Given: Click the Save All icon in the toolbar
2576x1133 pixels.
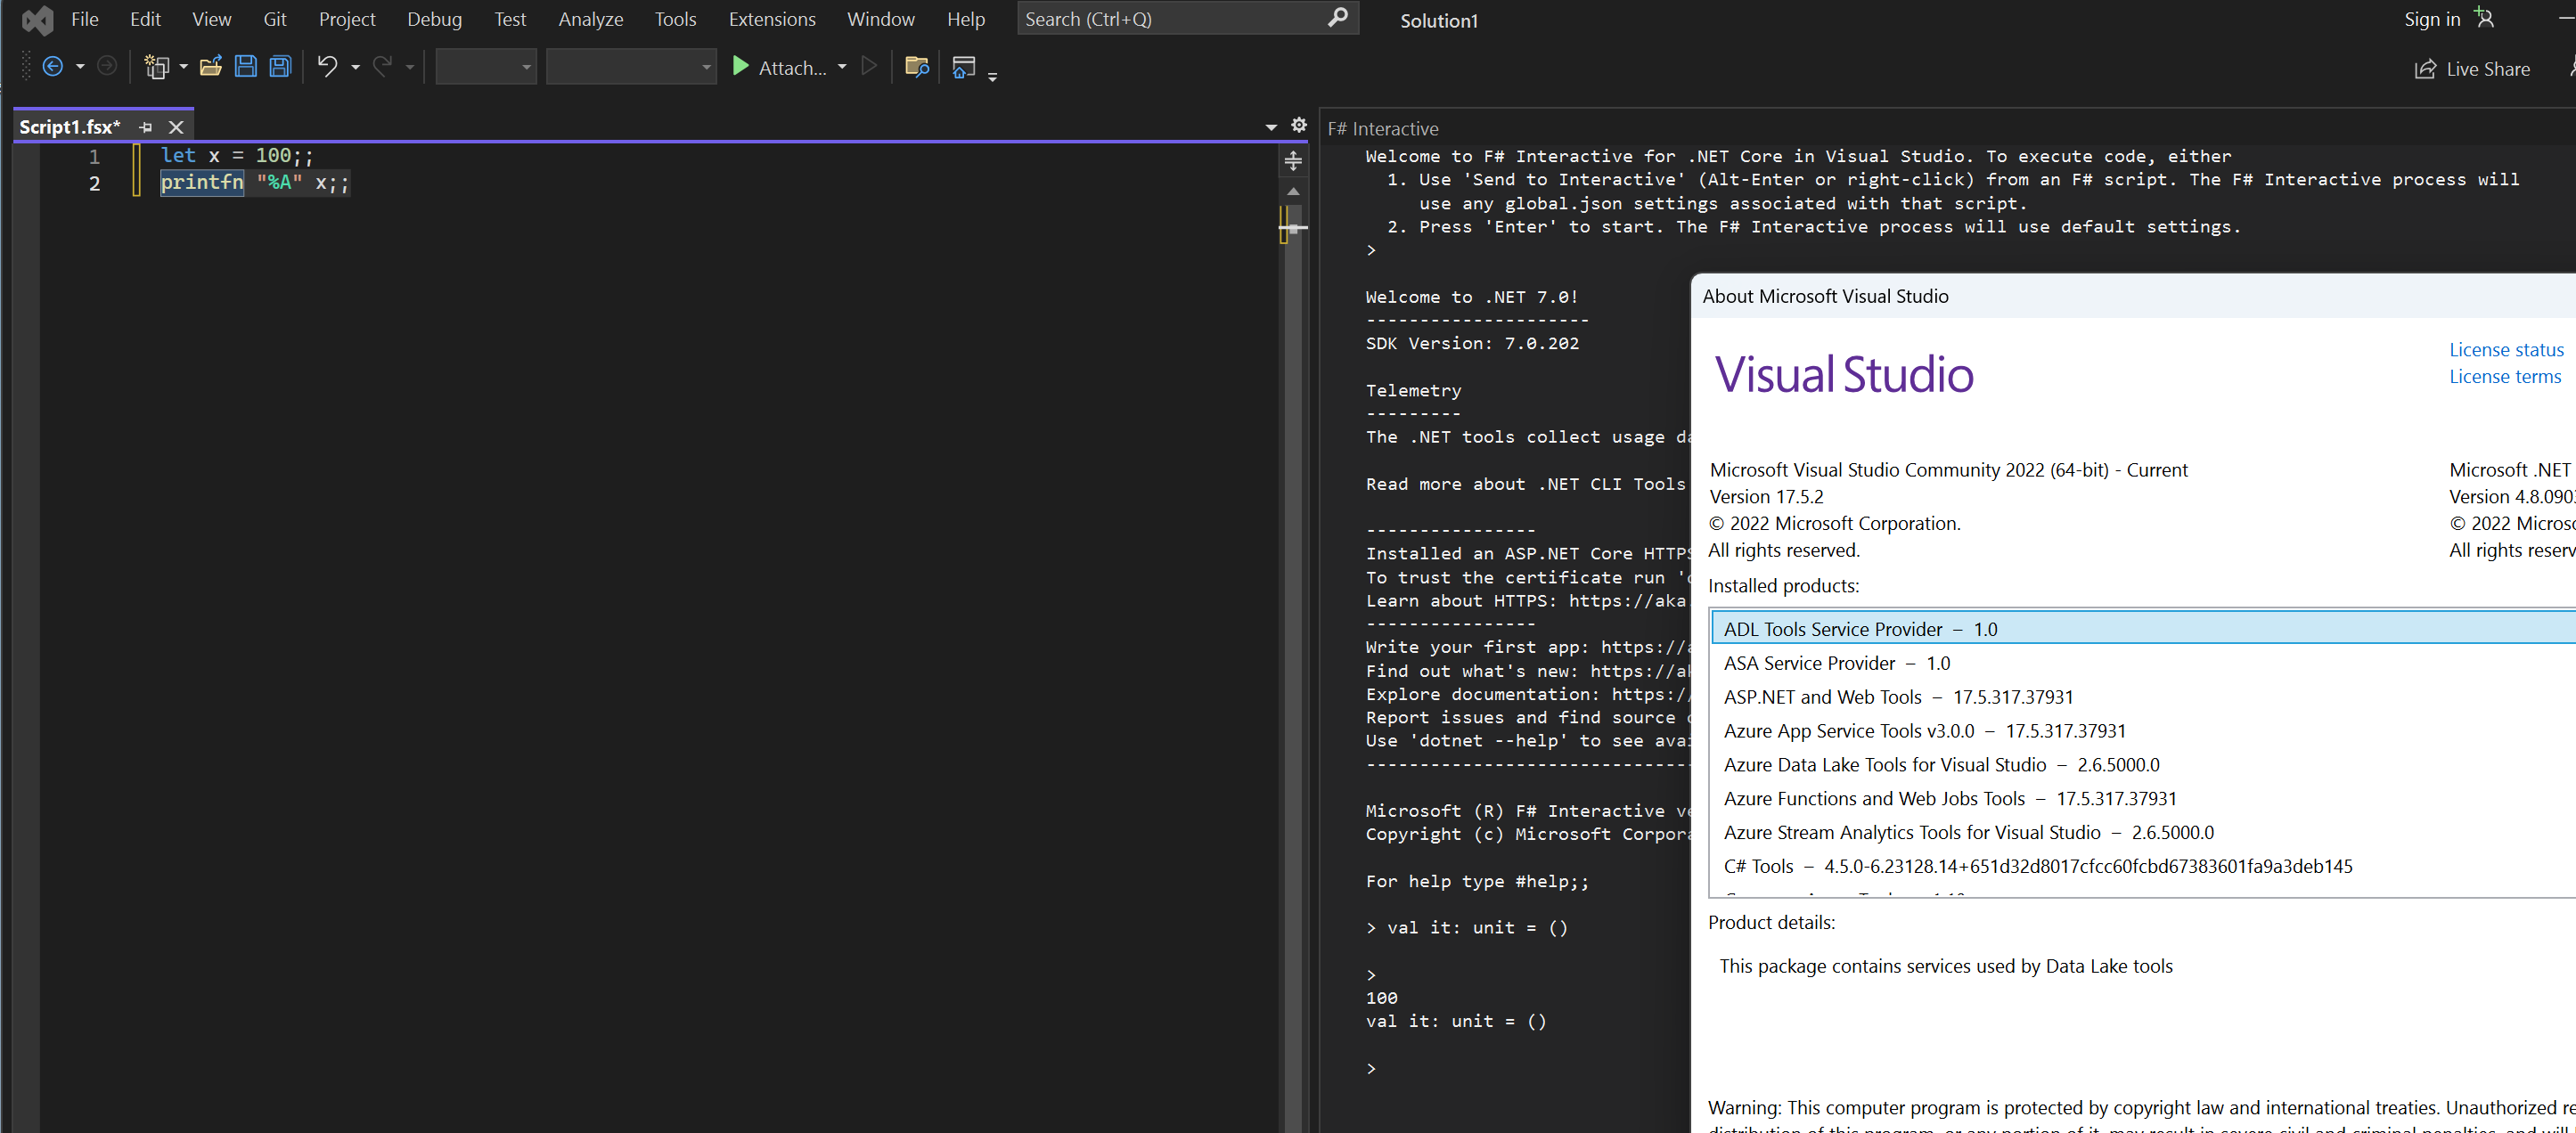Looking at the screenshot, I should [x=279, y=66].
